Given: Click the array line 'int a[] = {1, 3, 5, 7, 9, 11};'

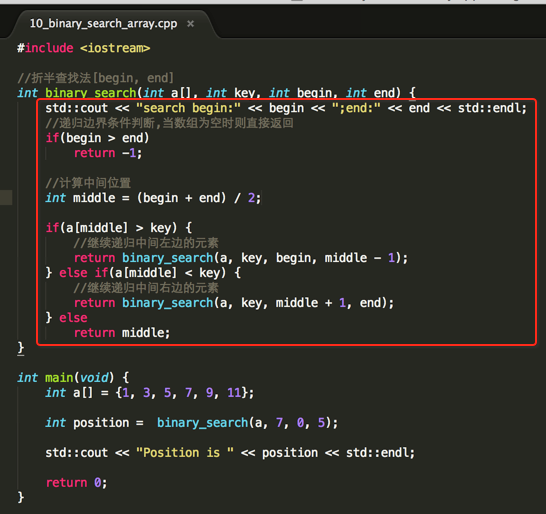Looking at the screenshot, I should pos(150,393).
